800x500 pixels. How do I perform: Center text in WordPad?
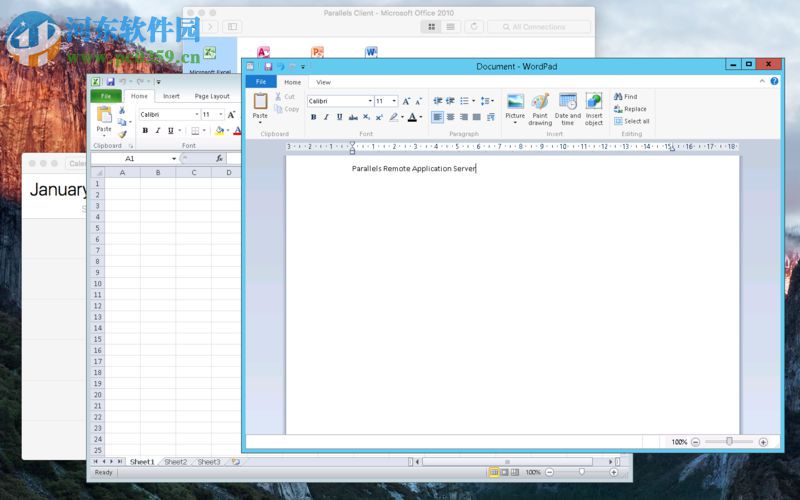451,117
